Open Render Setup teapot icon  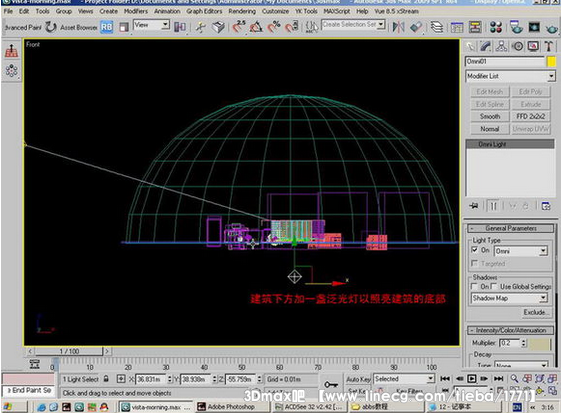coord(516,27)
